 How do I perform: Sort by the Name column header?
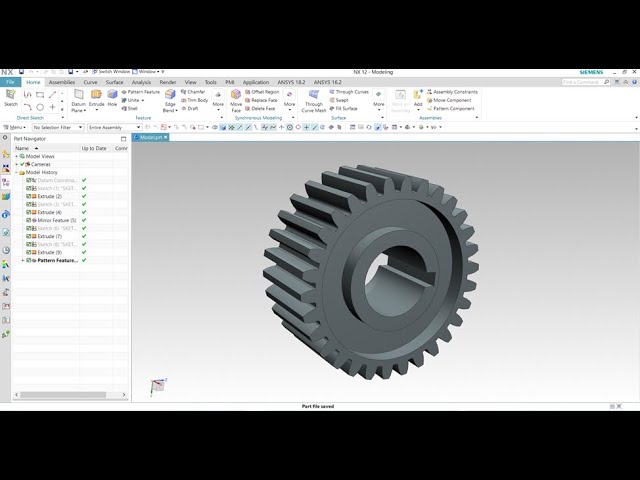tap(47, 148)
